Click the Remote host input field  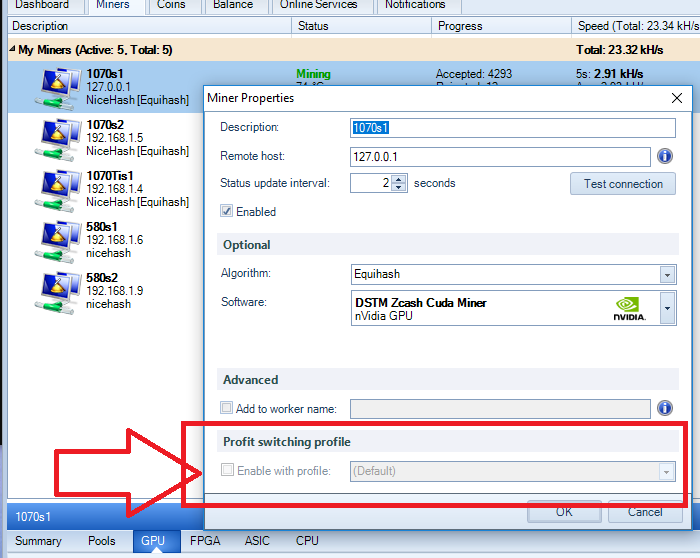[500, 157]
